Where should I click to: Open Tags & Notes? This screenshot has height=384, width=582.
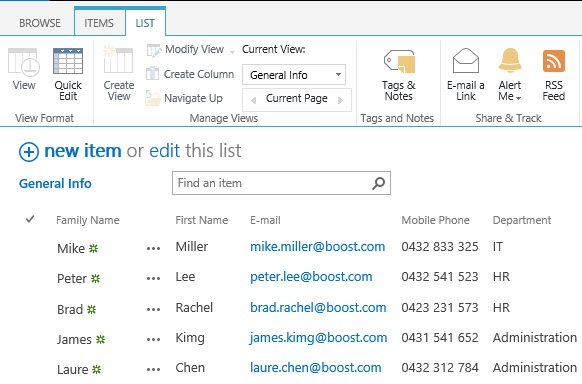pyautogui.click(x=399, y=62)
